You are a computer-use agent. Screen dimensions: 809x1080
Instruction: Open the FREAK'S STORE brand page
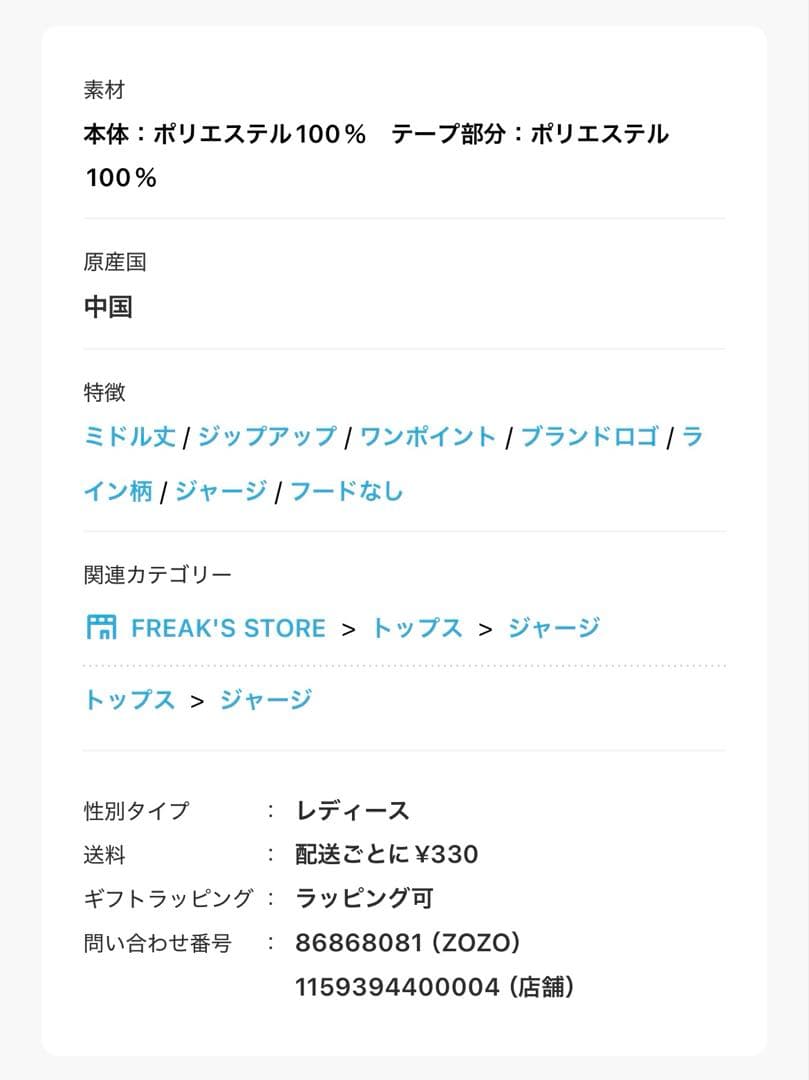228,627
